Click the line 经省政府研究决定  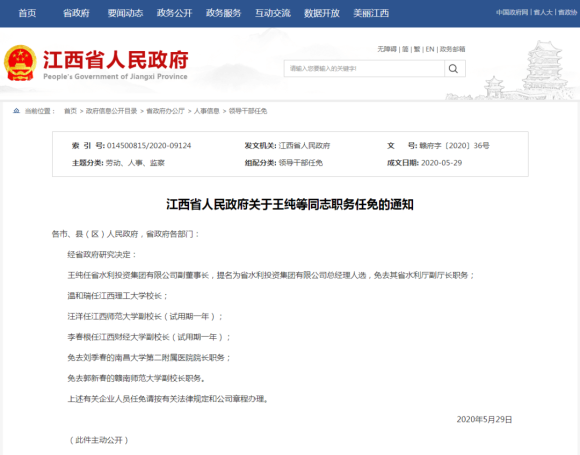tap(102, 255)
